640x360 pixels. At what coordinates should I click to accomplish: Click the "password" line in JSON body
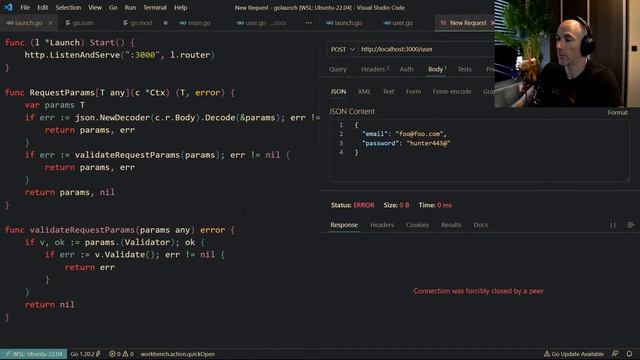(x=406, y=143)
